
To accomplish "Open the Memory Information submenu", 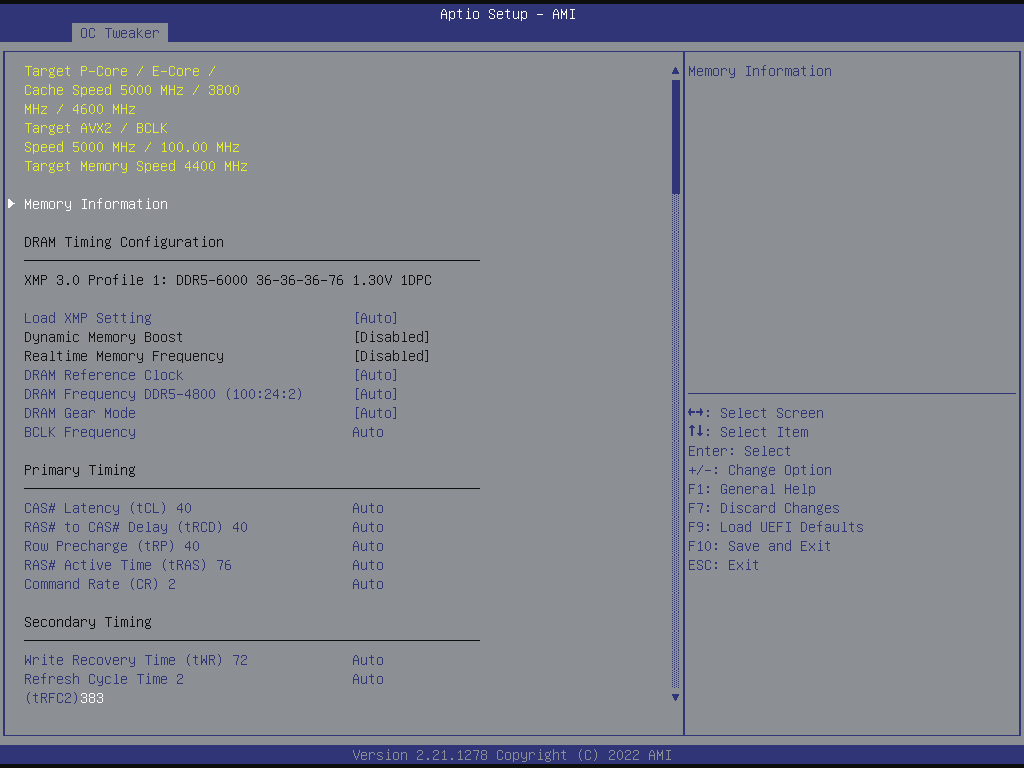I will 96,204.
